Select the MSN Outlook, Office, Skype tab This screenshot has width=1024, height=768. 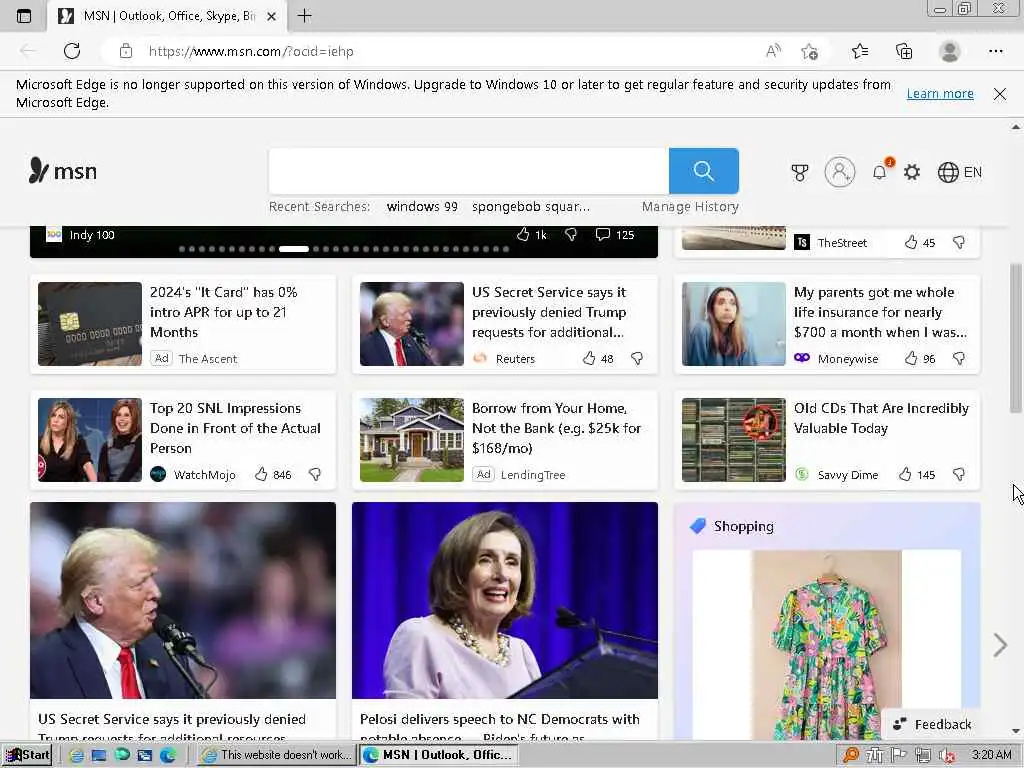[167, 16]
